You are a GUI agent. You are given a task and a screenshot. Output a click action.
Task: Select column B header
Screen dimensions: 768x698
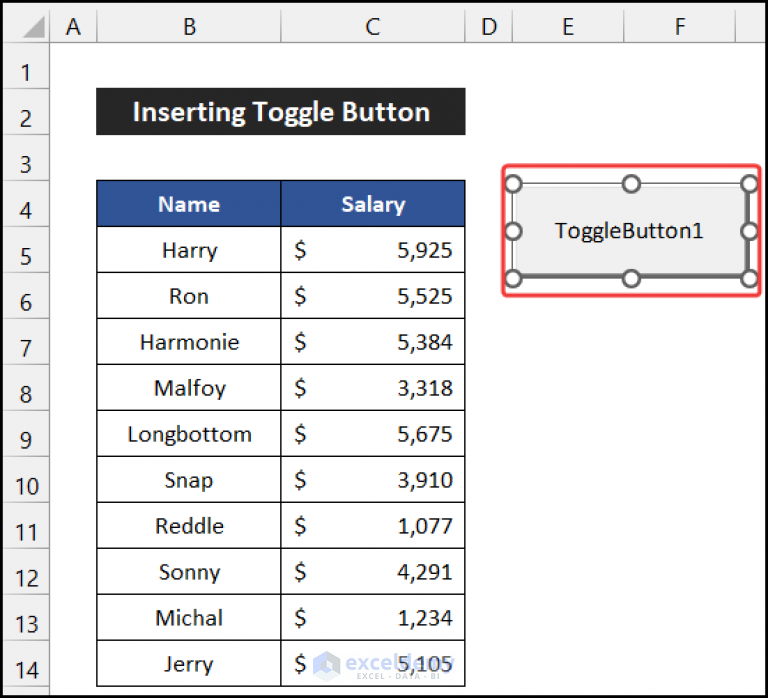tap(189, 26)
